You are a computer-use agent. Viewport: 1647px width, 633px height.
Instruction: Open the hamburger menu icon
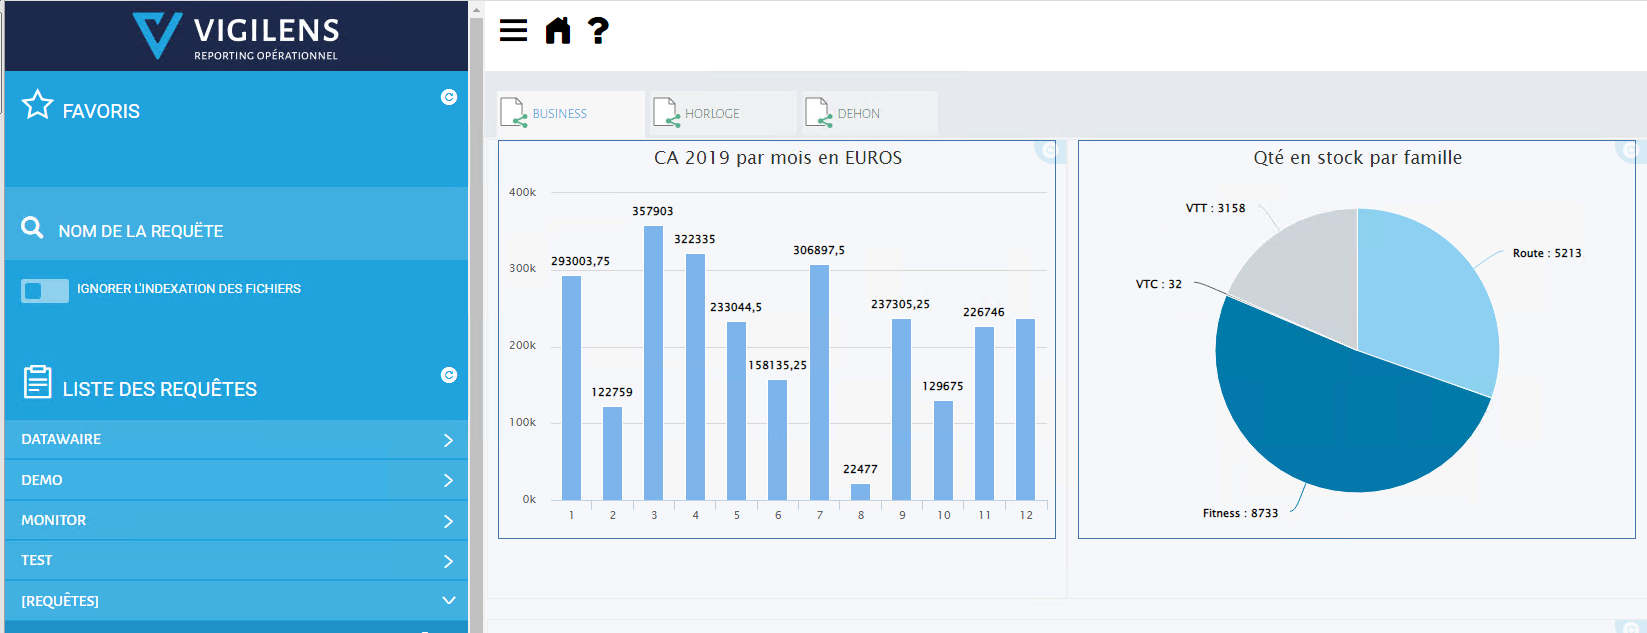point(513,31)
